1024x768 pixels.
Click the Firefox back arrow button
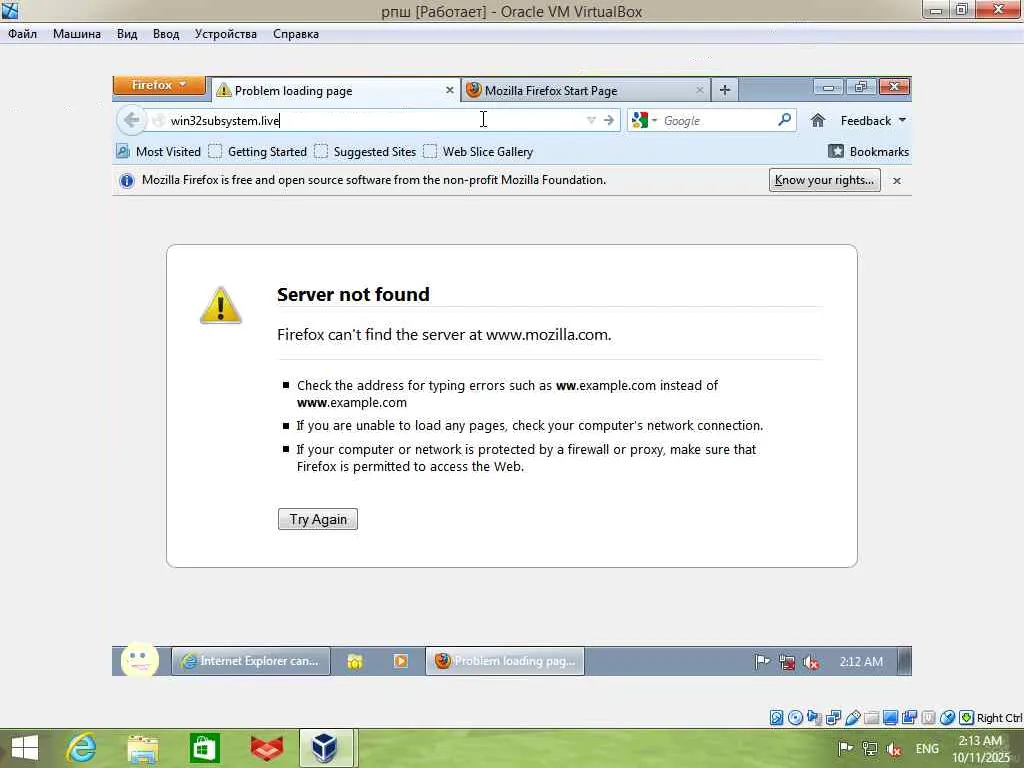[x=131, y=120]
